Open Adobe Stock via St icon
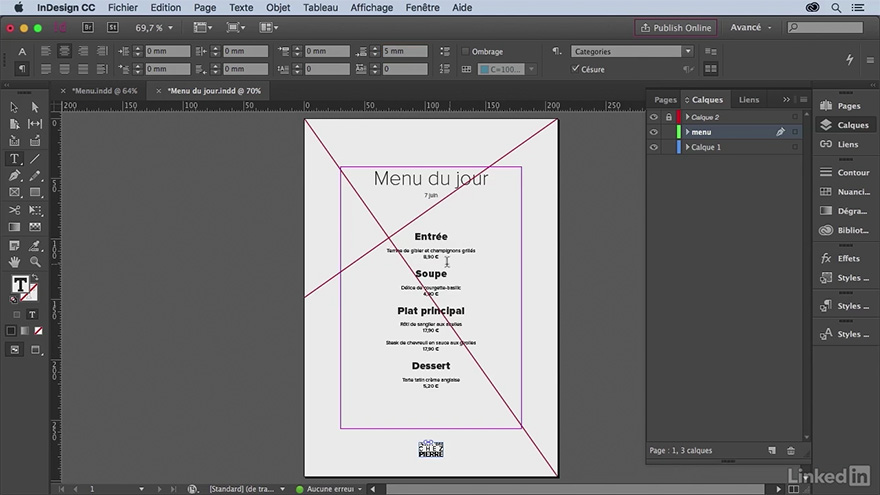Image resolution: width=880 pixels, height=495 pixels. (112, 28)
